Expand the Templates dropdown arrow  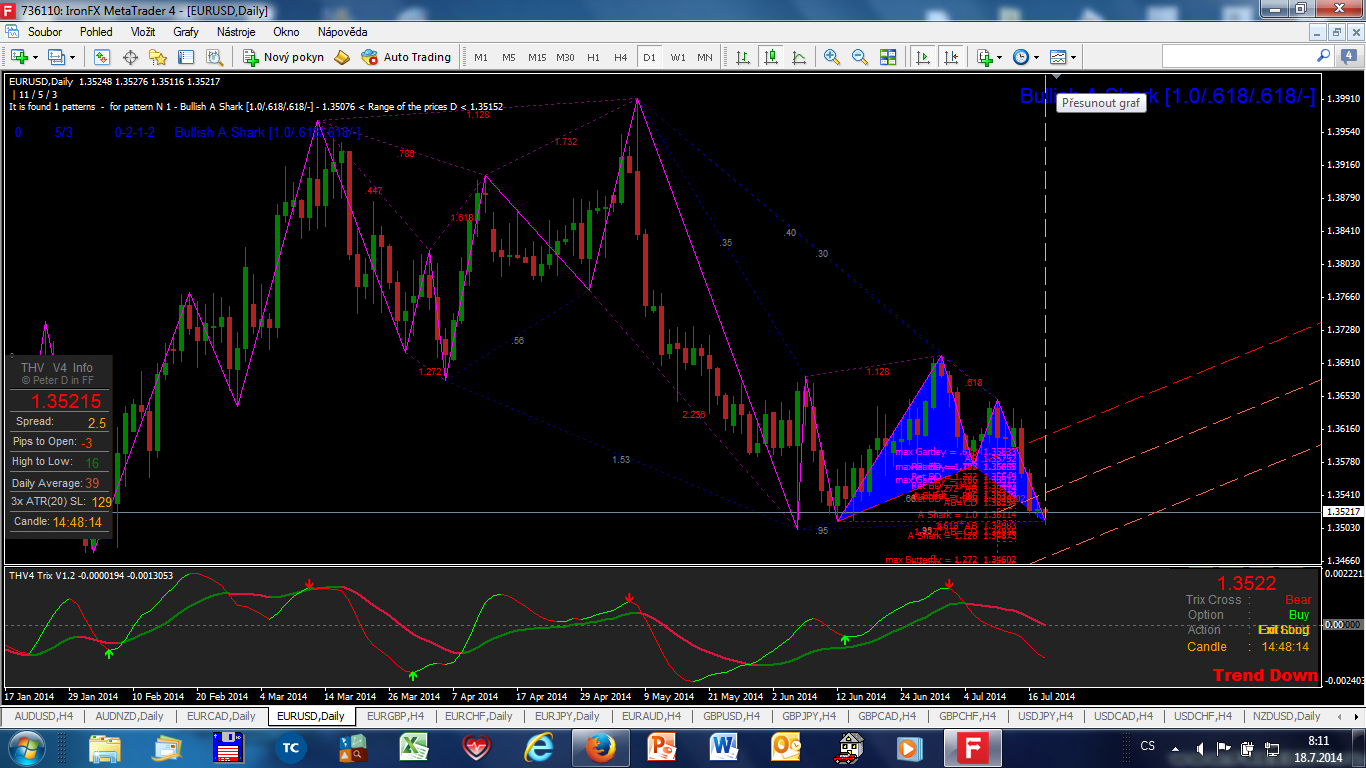pos(1074,57)
